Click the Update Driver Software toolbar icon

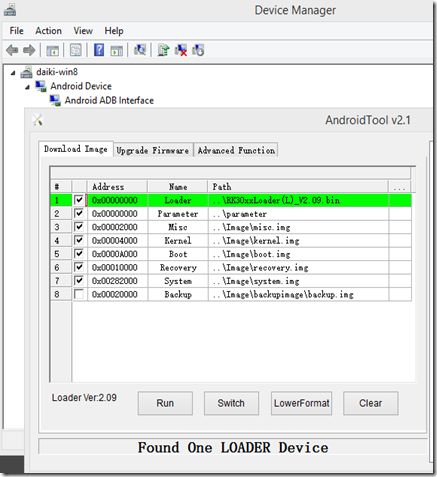(x=163, y=50)
